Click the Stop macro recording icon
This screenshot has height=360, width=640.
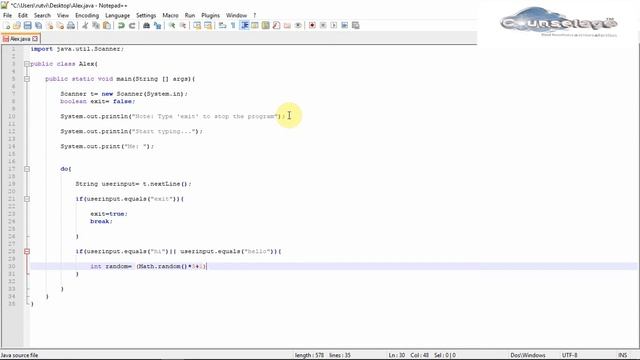click(323, 25)
